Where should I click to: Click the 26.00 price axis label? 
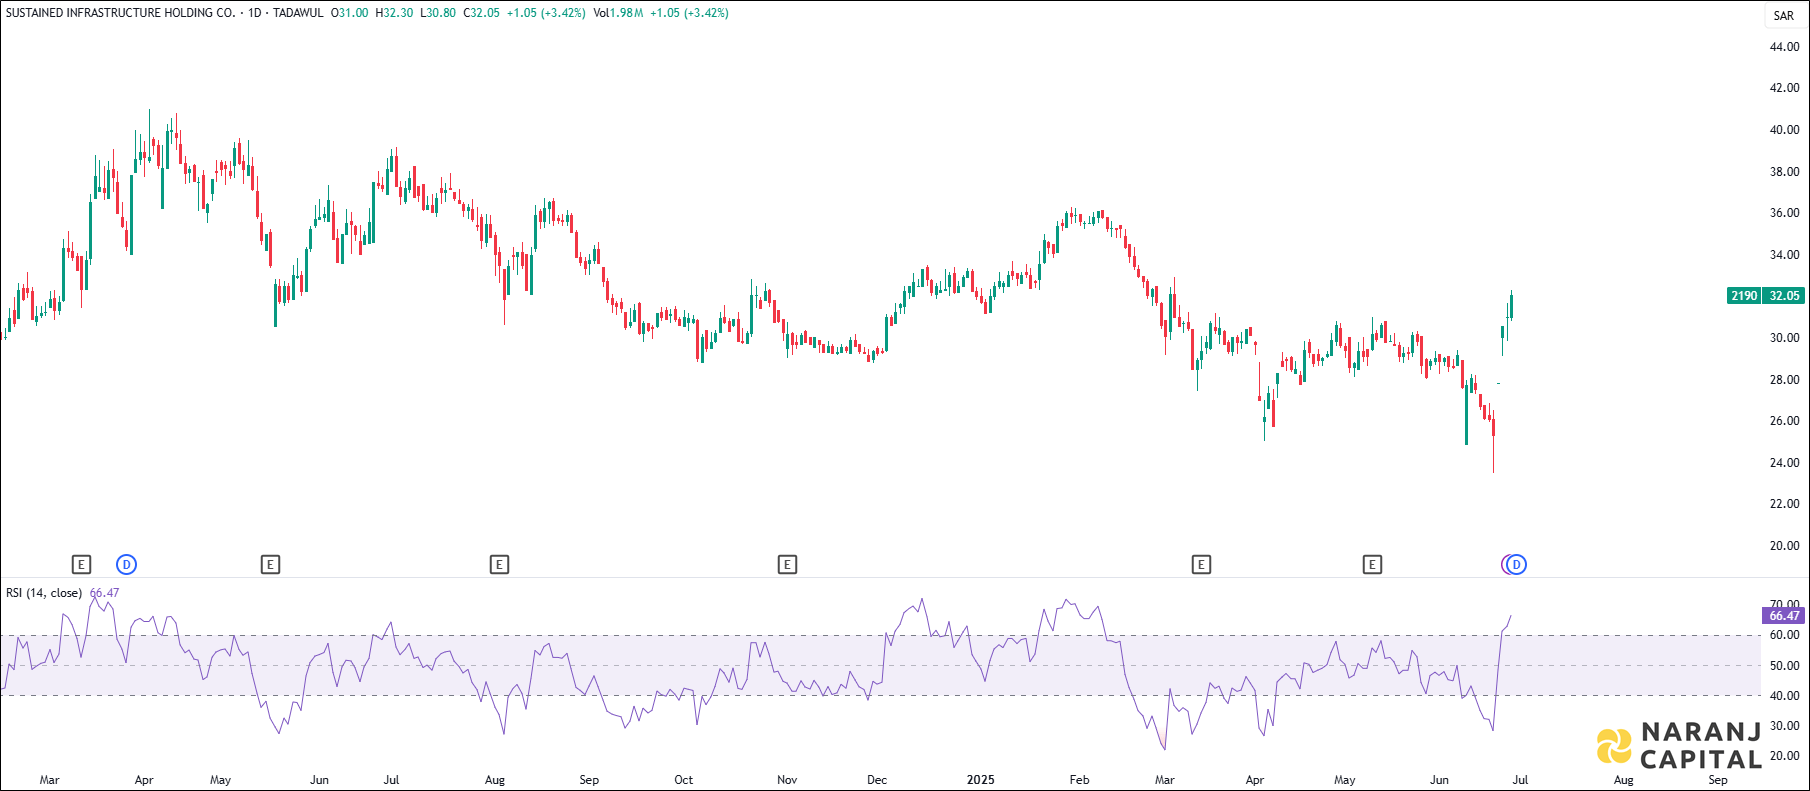click(x=1784, y=421)
